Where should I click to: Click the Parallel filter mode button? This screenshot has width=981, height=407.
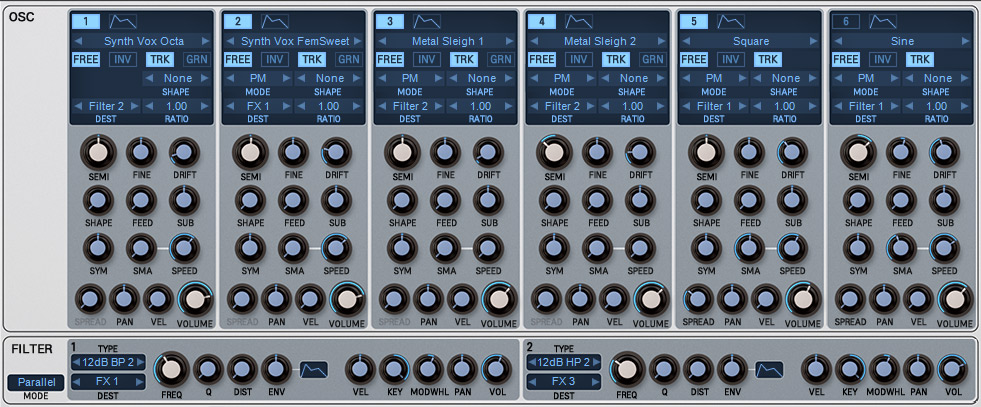[x=35, y=382]
